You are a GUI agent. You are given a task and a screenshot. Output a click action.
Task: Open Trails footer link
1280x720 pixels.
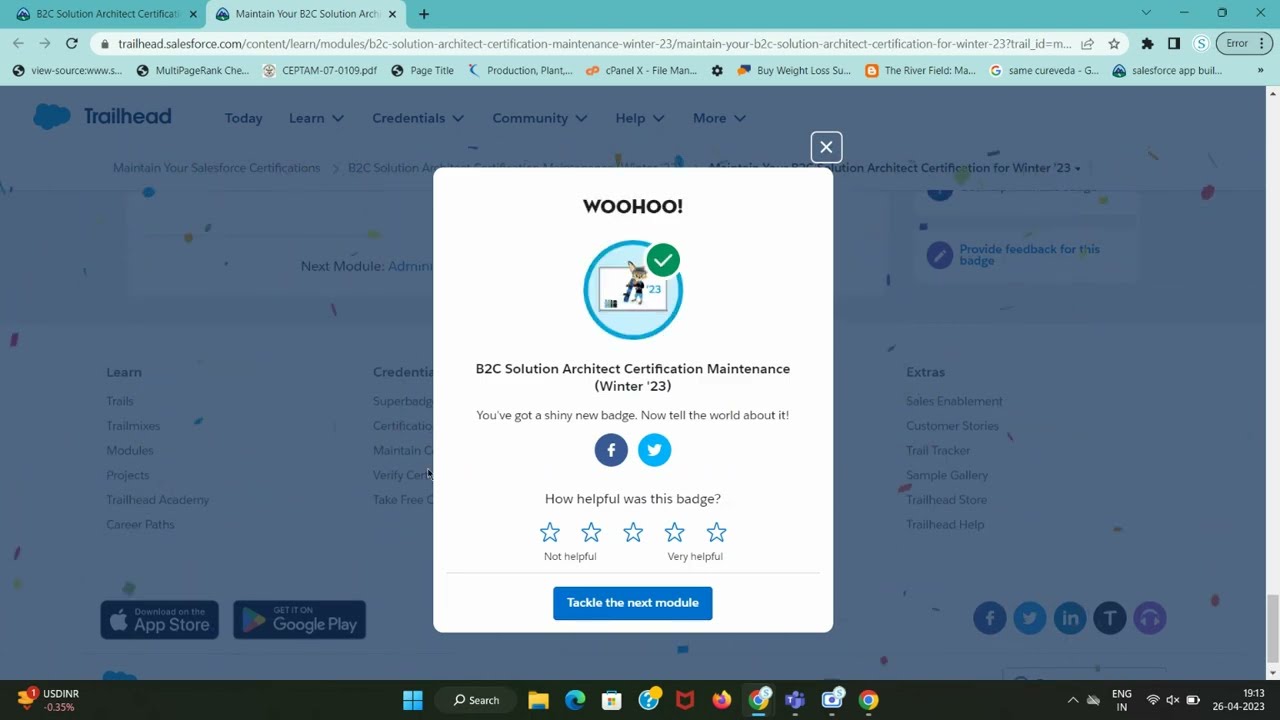(120, 401)
